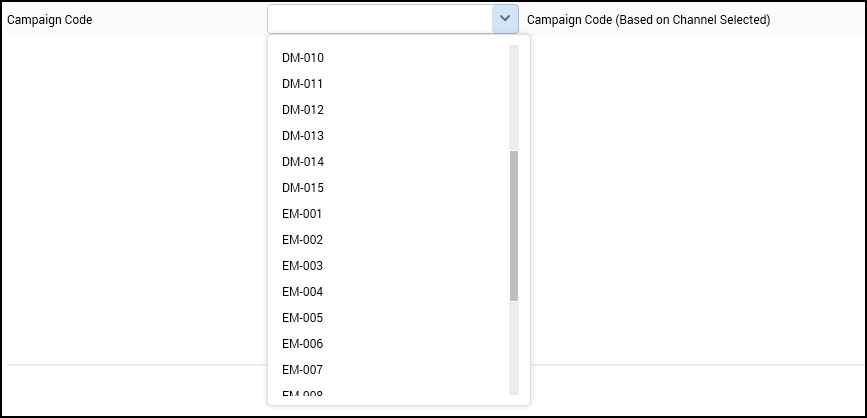Pick DM-012 campaign code
The image size is (867, 418).
pos(303,110)
